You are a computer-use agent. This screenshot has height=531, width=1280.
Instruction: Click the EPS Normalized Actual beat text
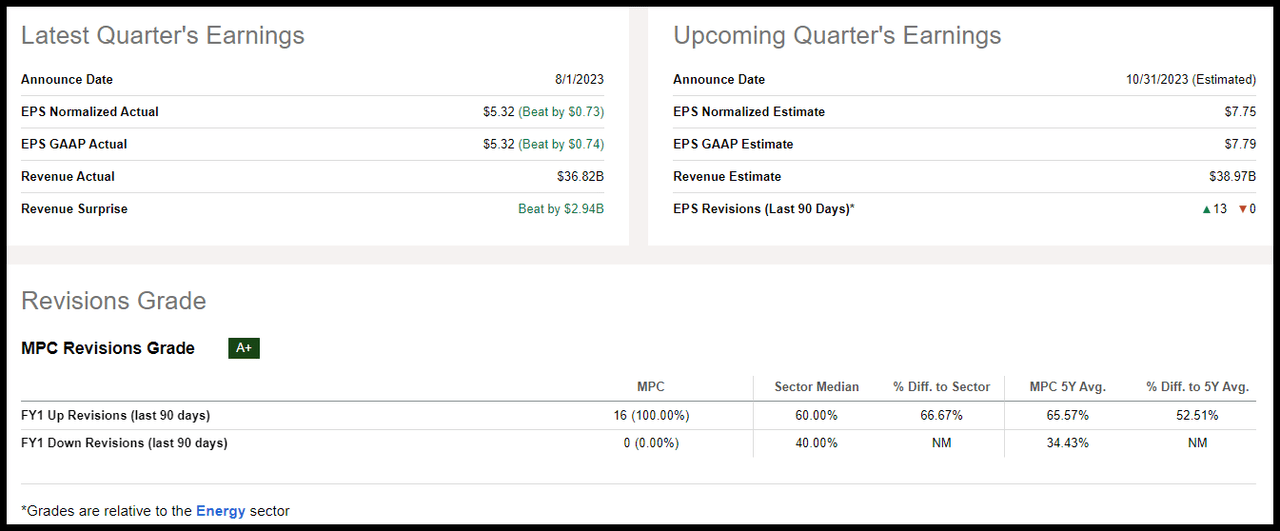(561, 112)
